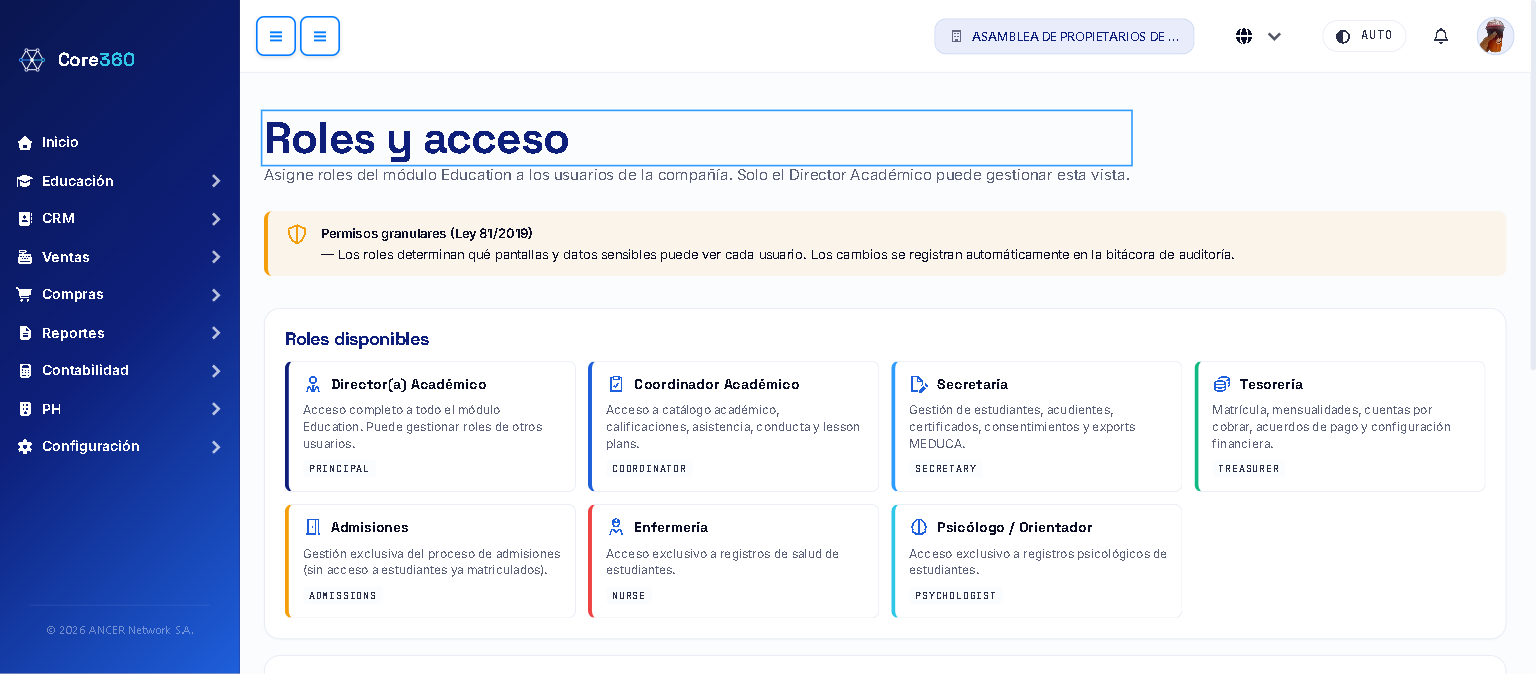Screen dimensions: 1536x674
Task: Open the Ventas sidebar menu
Action: [120, 257]
